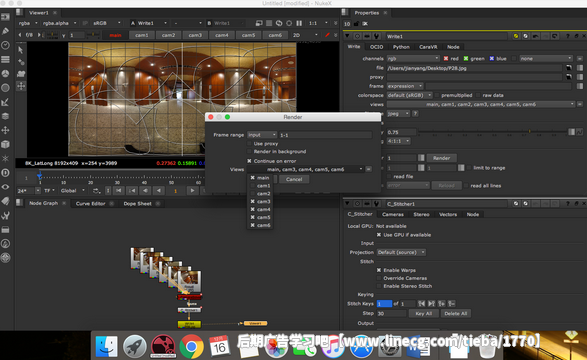Screen dimensions: 587x360
Task: Select the viewer arrow selection tool
Action: click(21, 50)
